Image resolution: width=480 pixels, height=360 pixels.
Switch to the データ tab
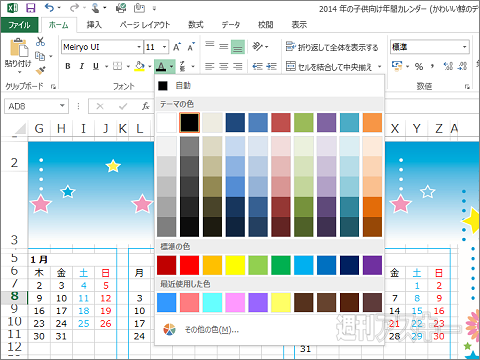pyautogui.click(x=231, y=25)
